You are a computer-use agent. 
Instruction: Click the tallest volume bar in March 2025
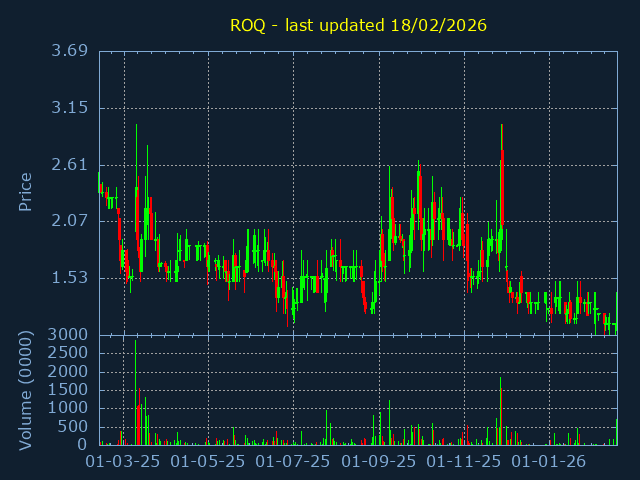(136, 392)
